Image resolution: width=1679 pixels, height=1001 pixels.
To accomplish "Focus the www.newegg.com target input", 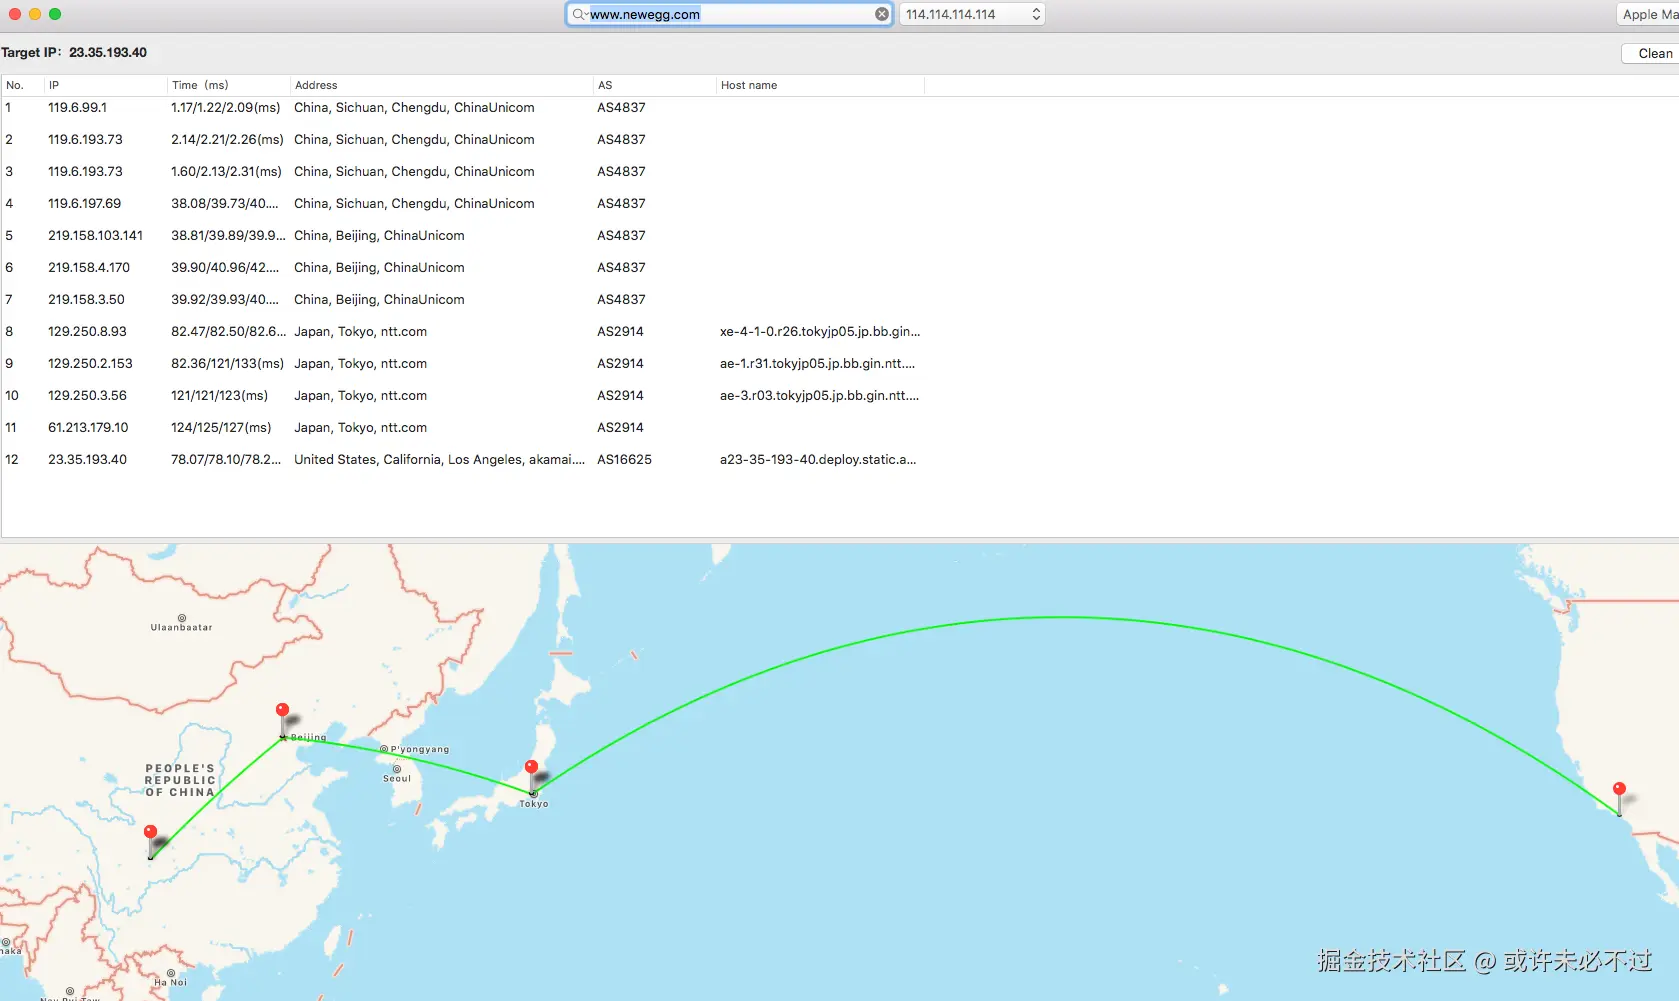I will coord(730,14).
